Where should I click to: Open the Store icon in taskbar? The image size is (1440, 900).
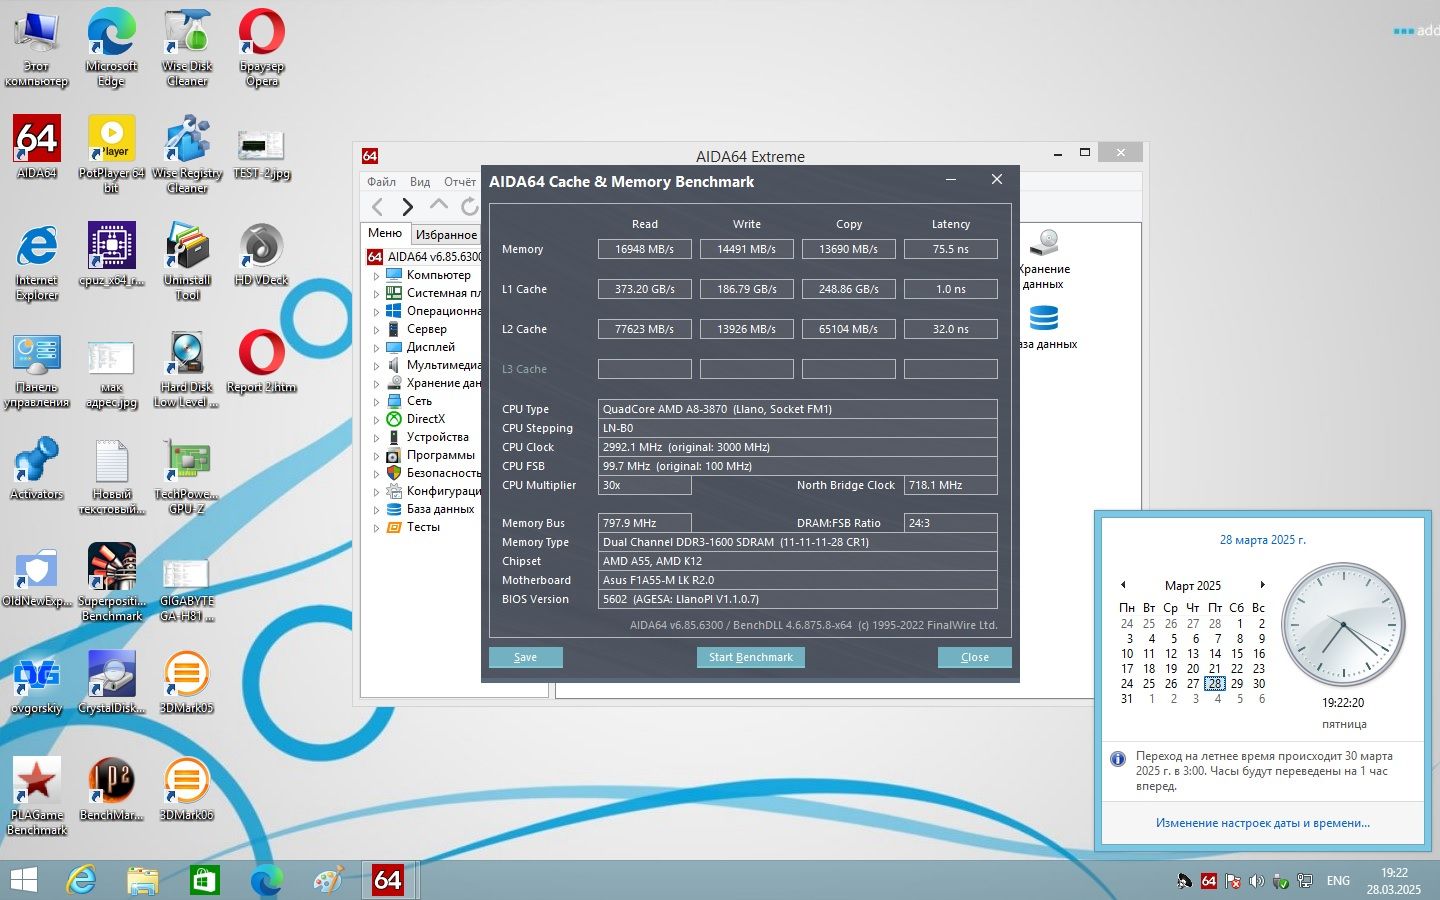[204, 880]
